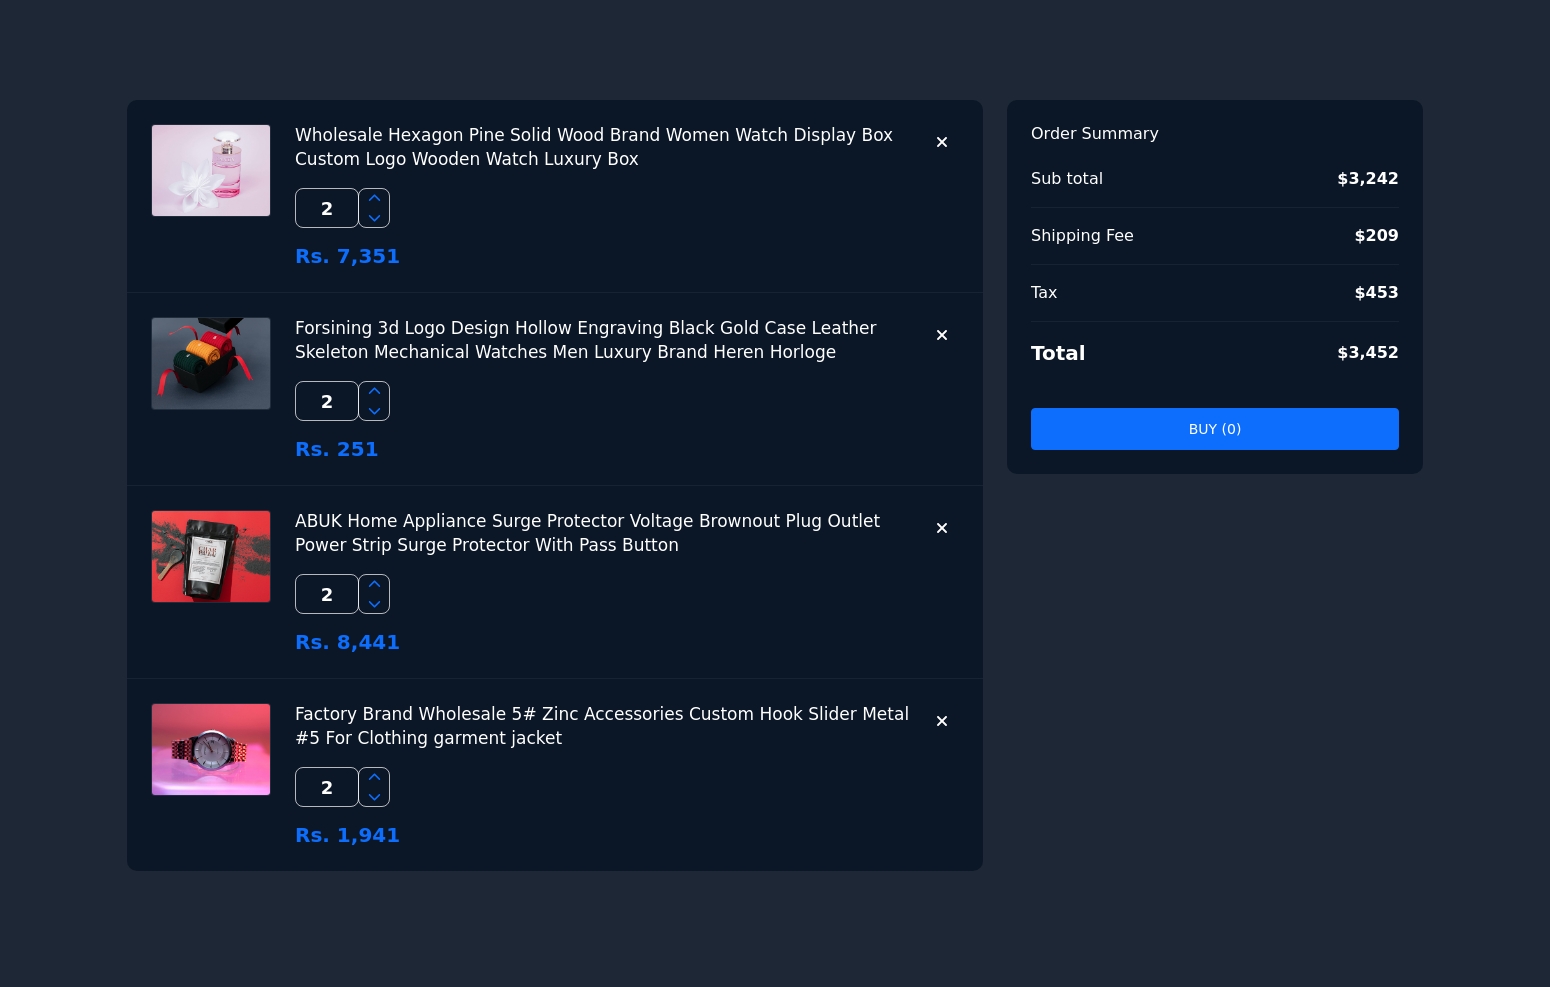This screenshot has height=987, width=1550.
Task: Increase quantity of the Watch Display Box
Action: [x=374, y=198]
